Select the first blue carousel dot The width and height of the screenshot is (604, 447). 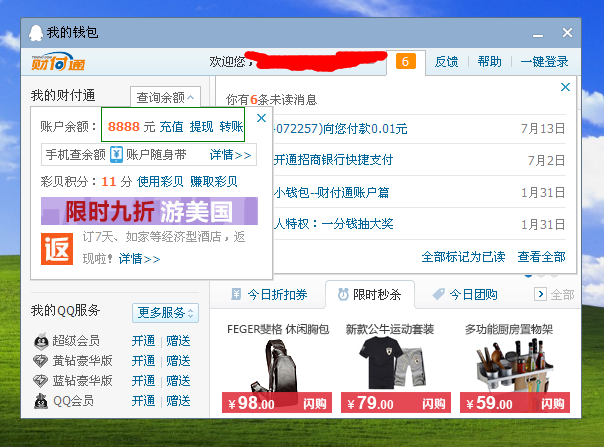[x=528, y=275]
